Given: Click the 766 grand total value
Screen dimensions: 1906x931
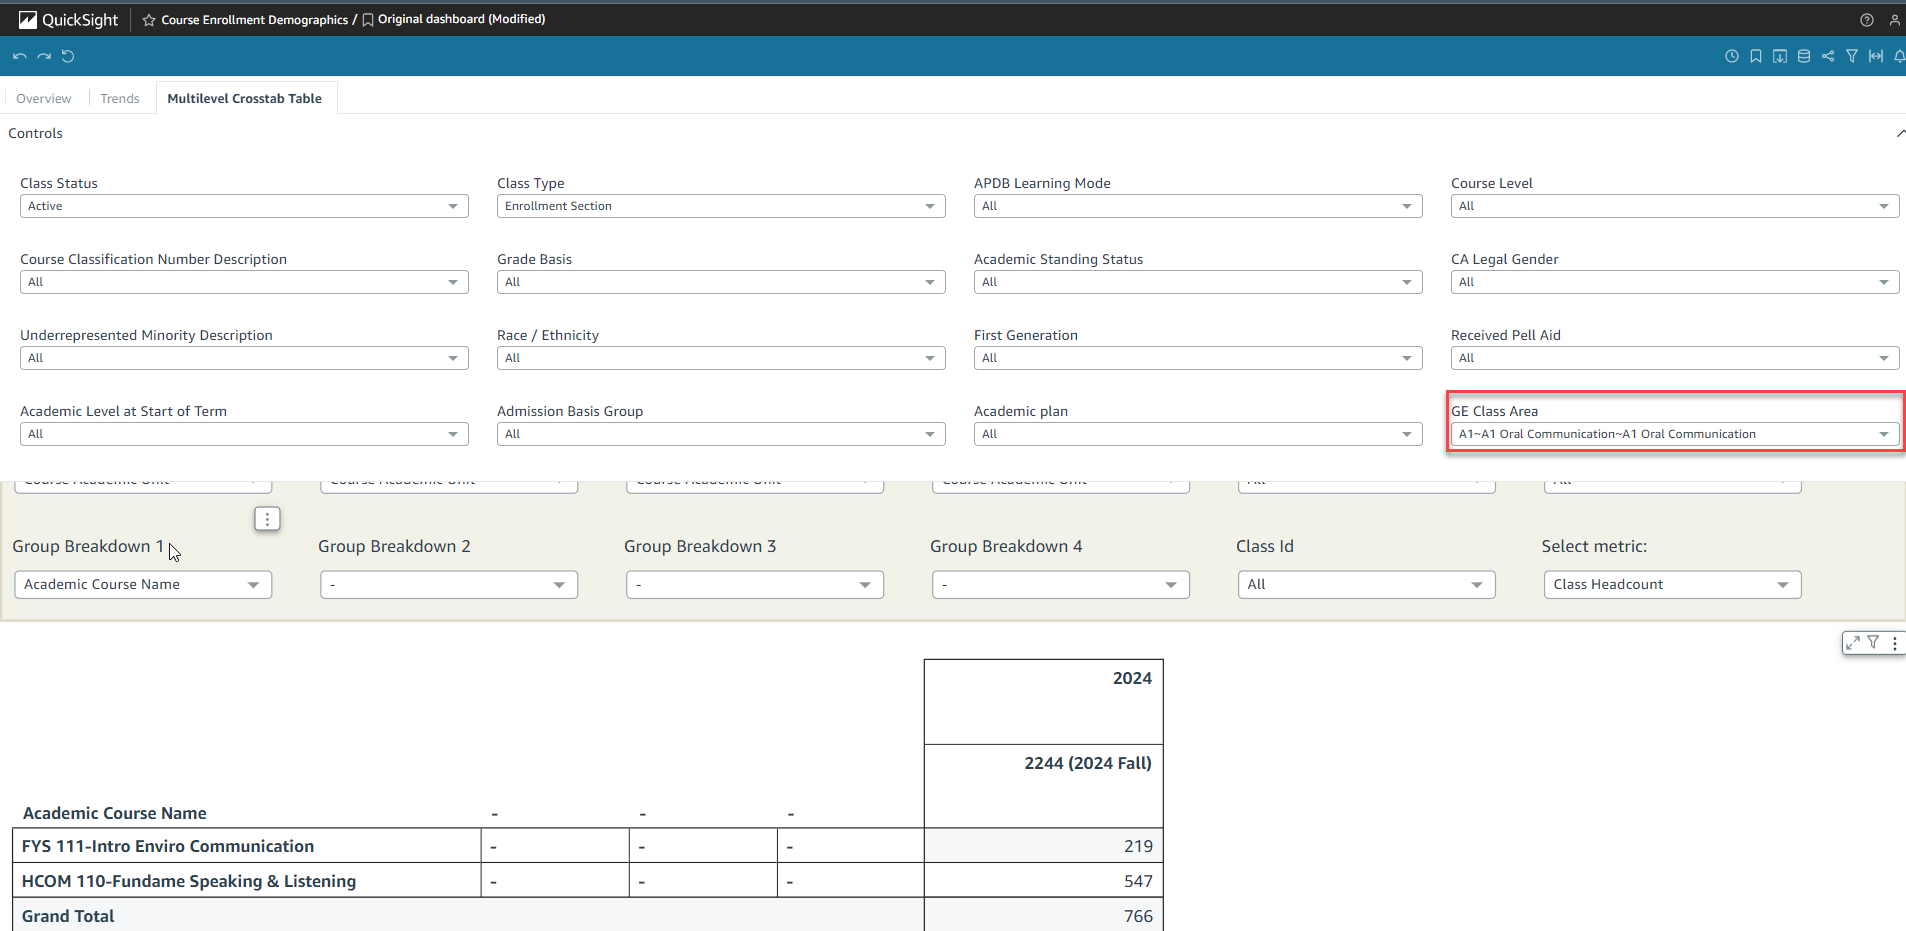Looking at the screenshot, I should [1044, 916].
